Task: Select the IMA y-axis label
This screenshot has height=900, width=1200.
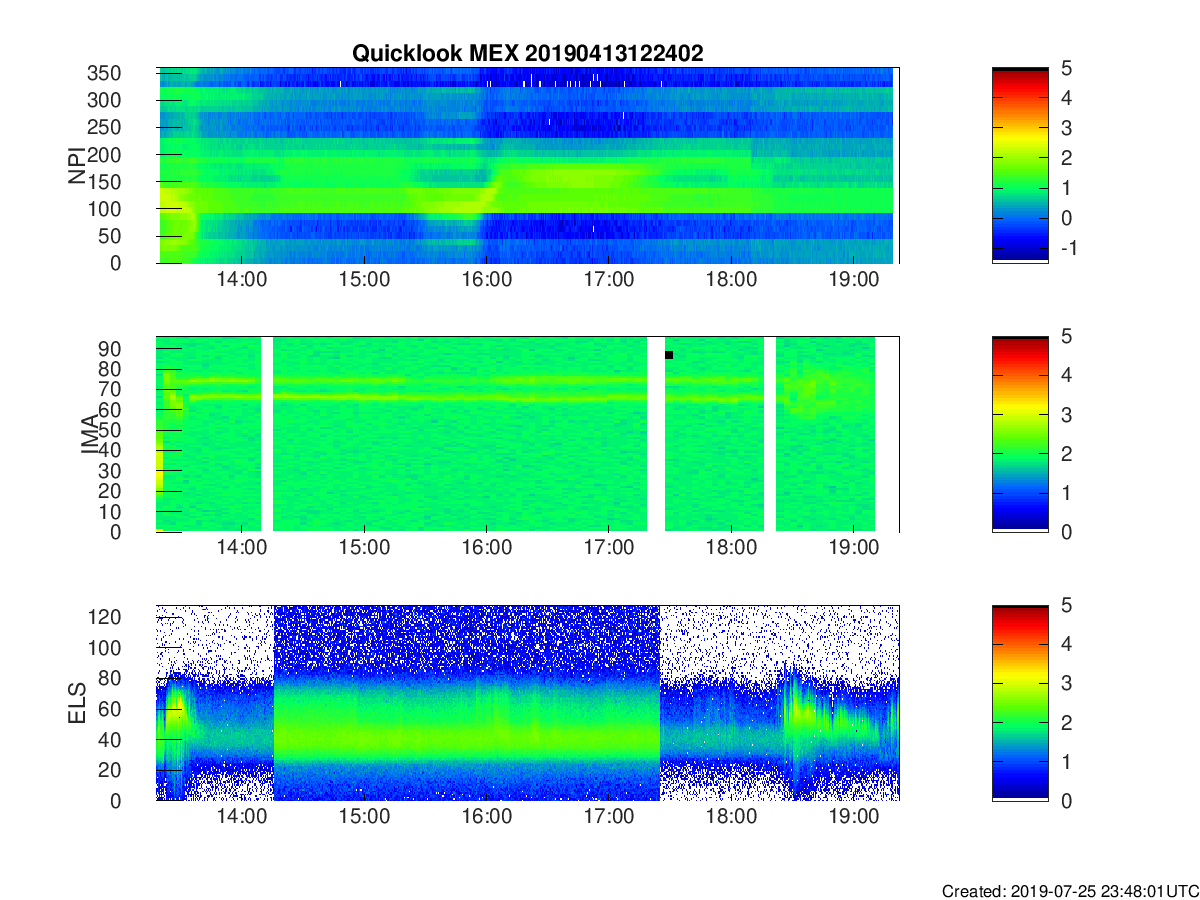Action: click(x=89, y=434)
